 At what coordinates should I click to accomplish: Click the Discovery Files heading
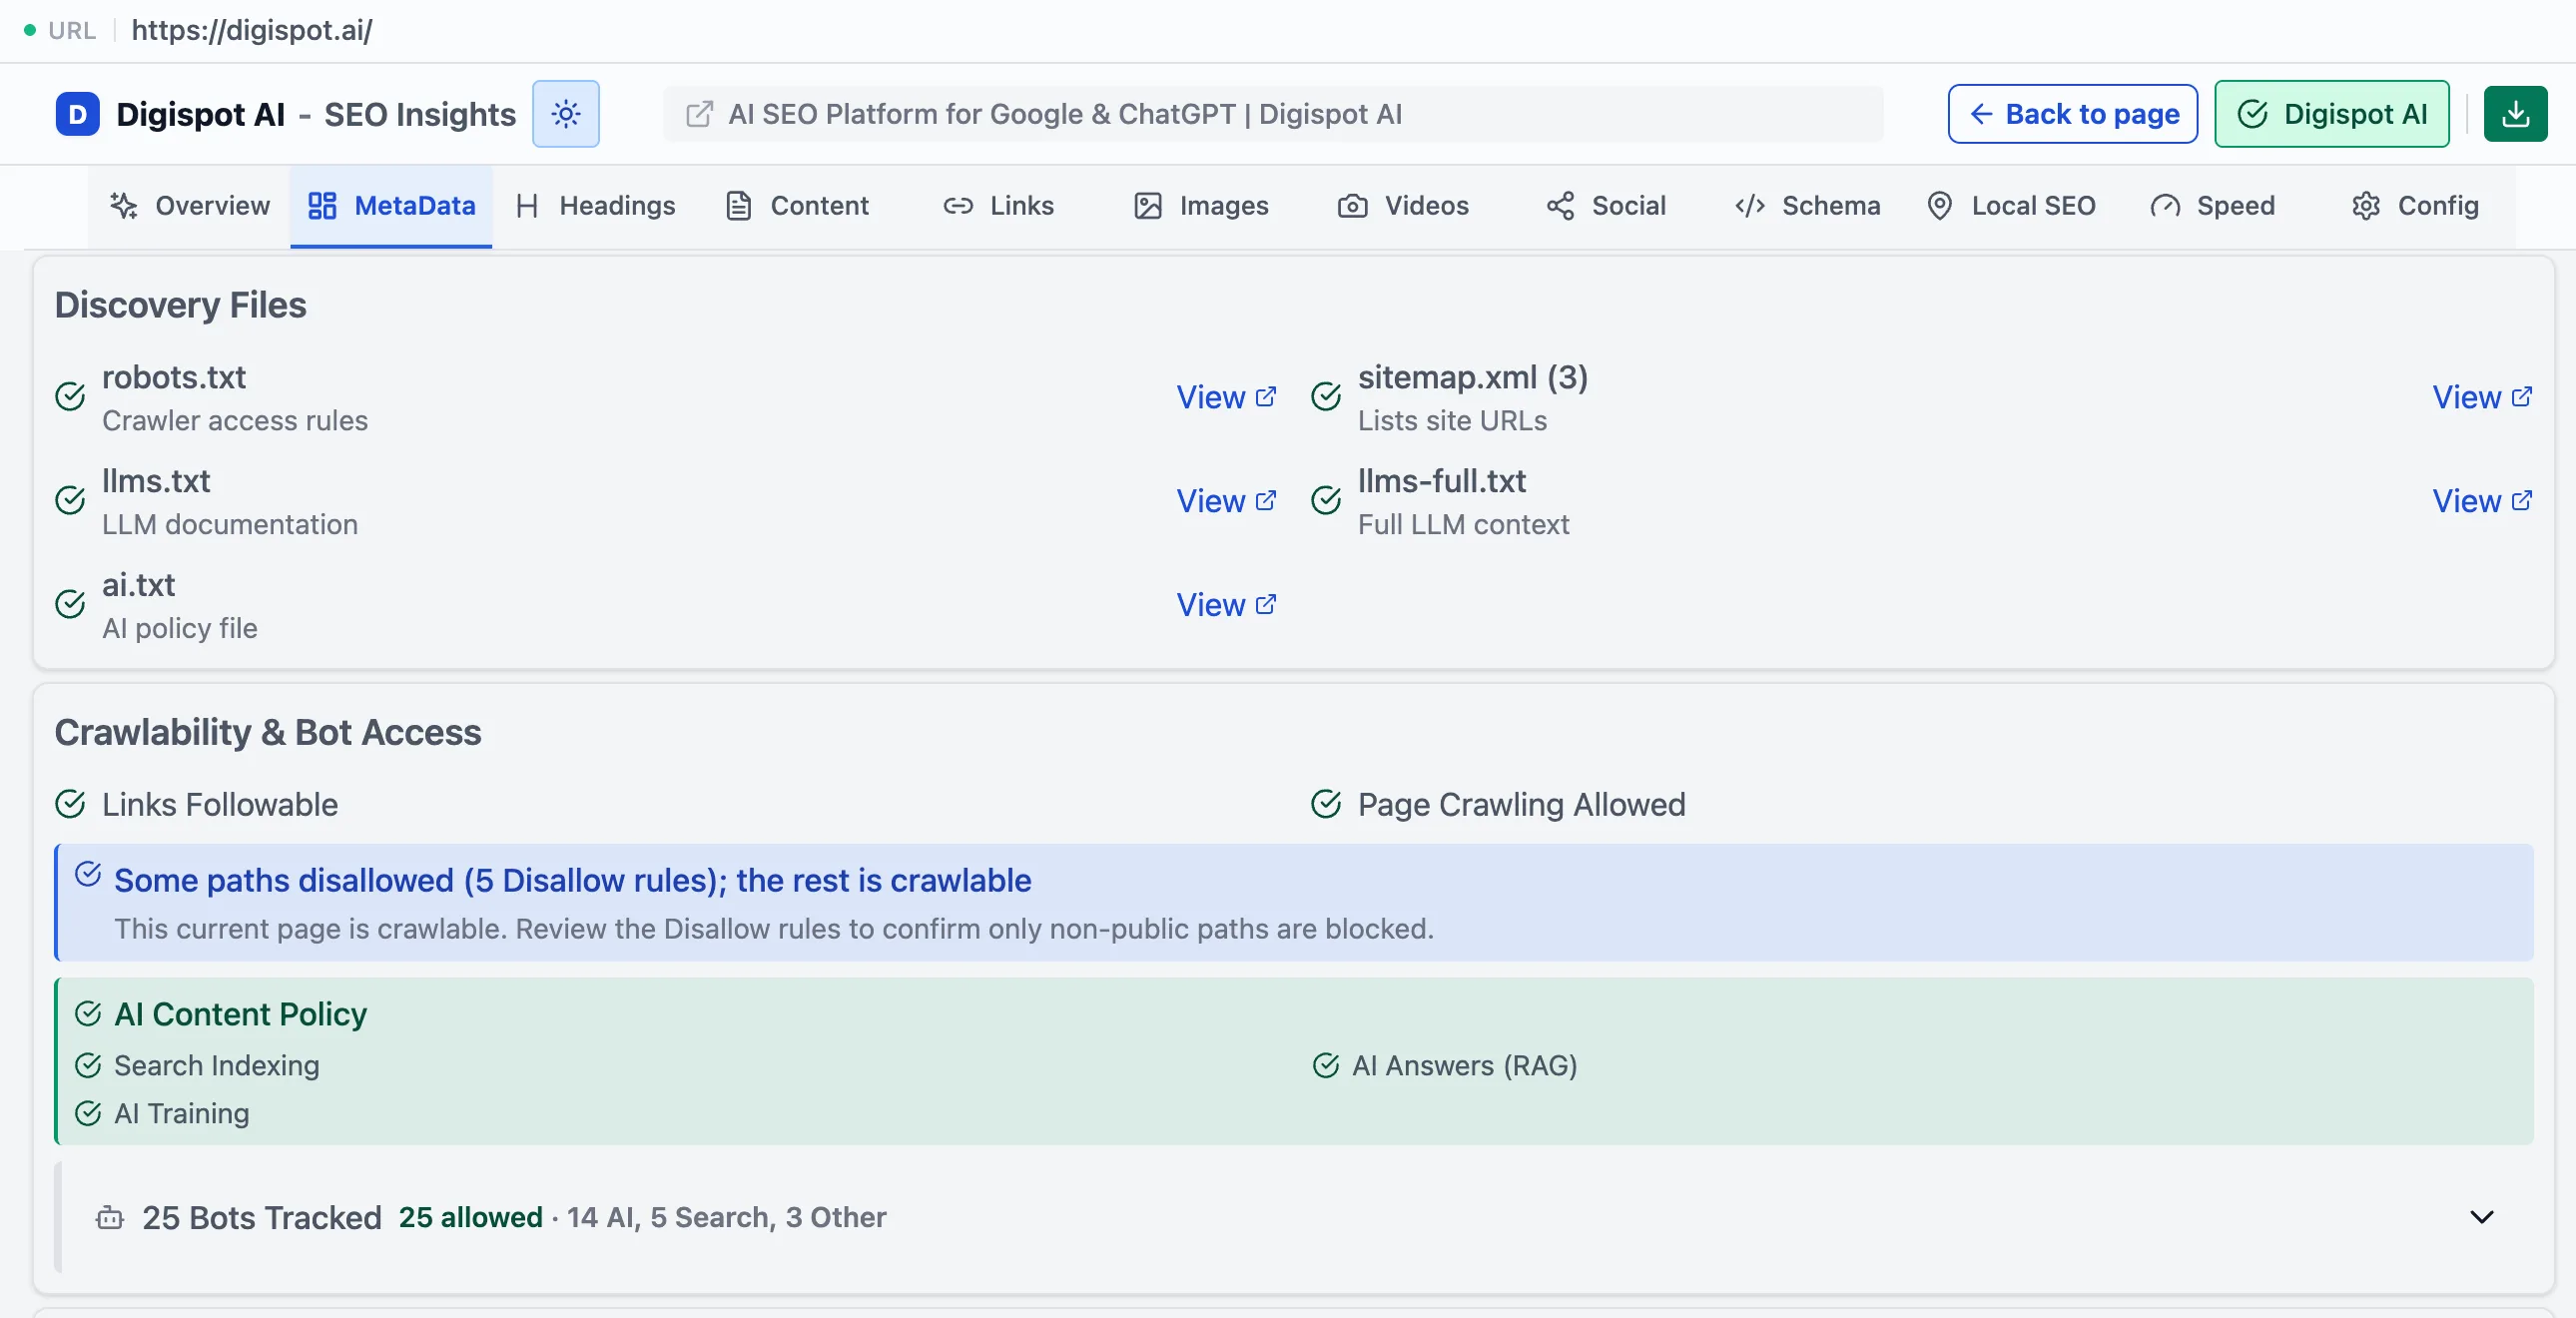tap(180, 305)
